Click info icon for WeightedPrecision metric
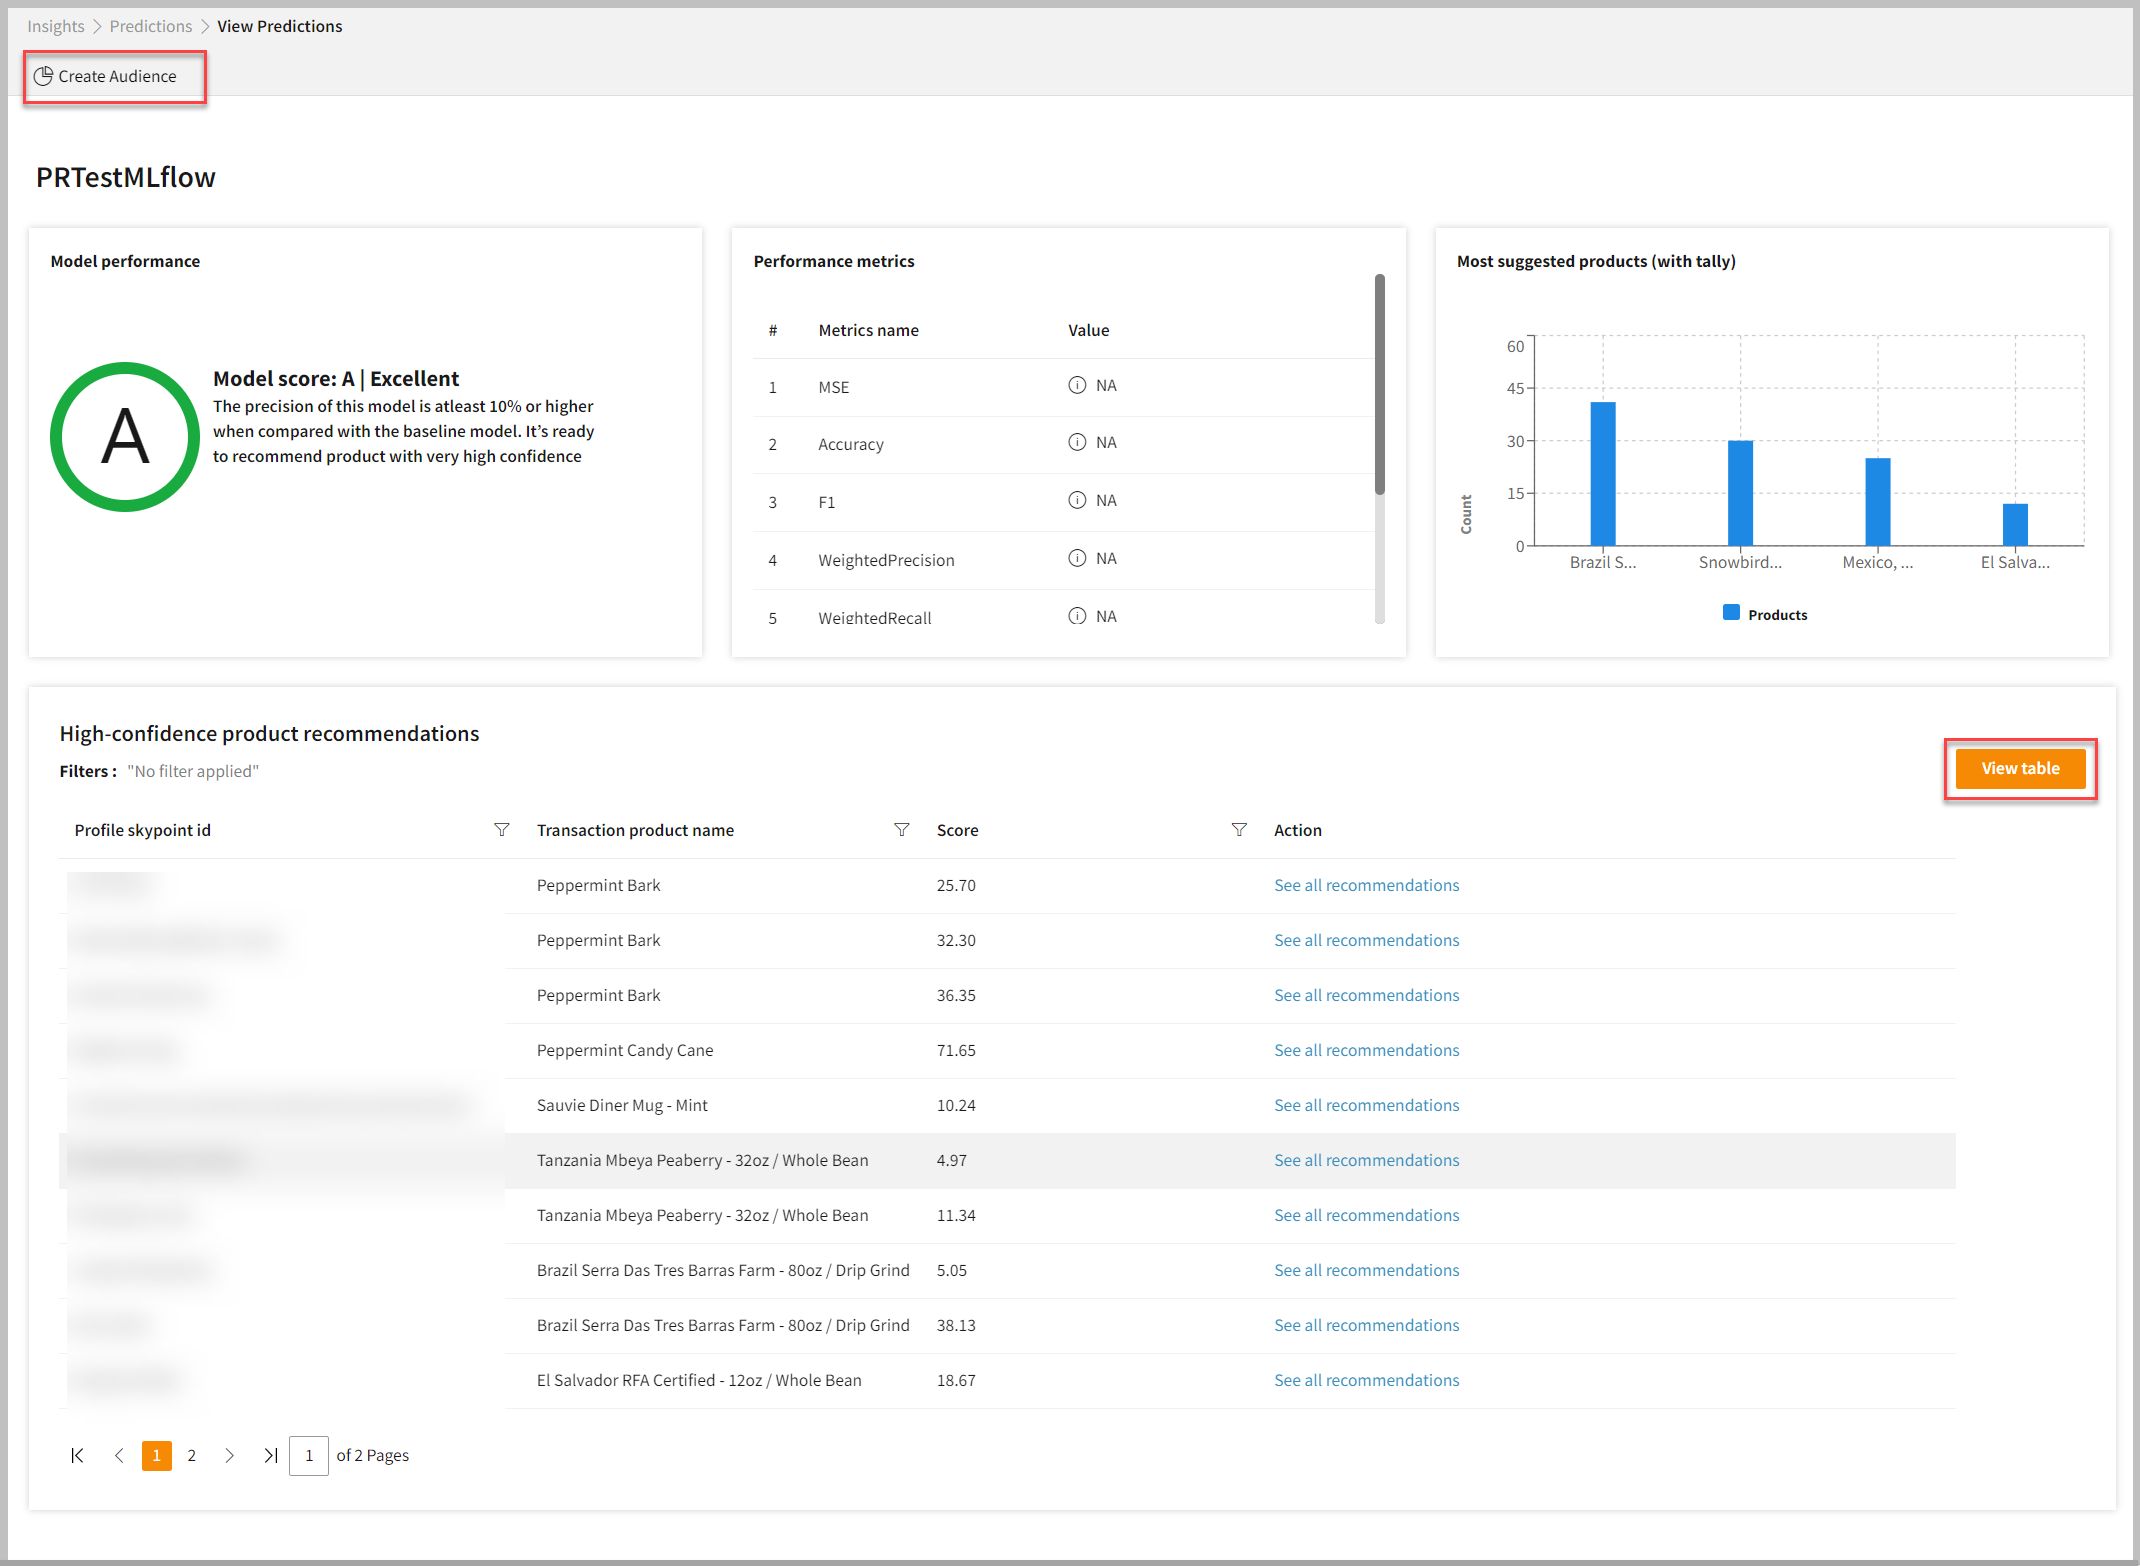Viewport: 2140px width, 1566px height. click(x=1077, y=558)
